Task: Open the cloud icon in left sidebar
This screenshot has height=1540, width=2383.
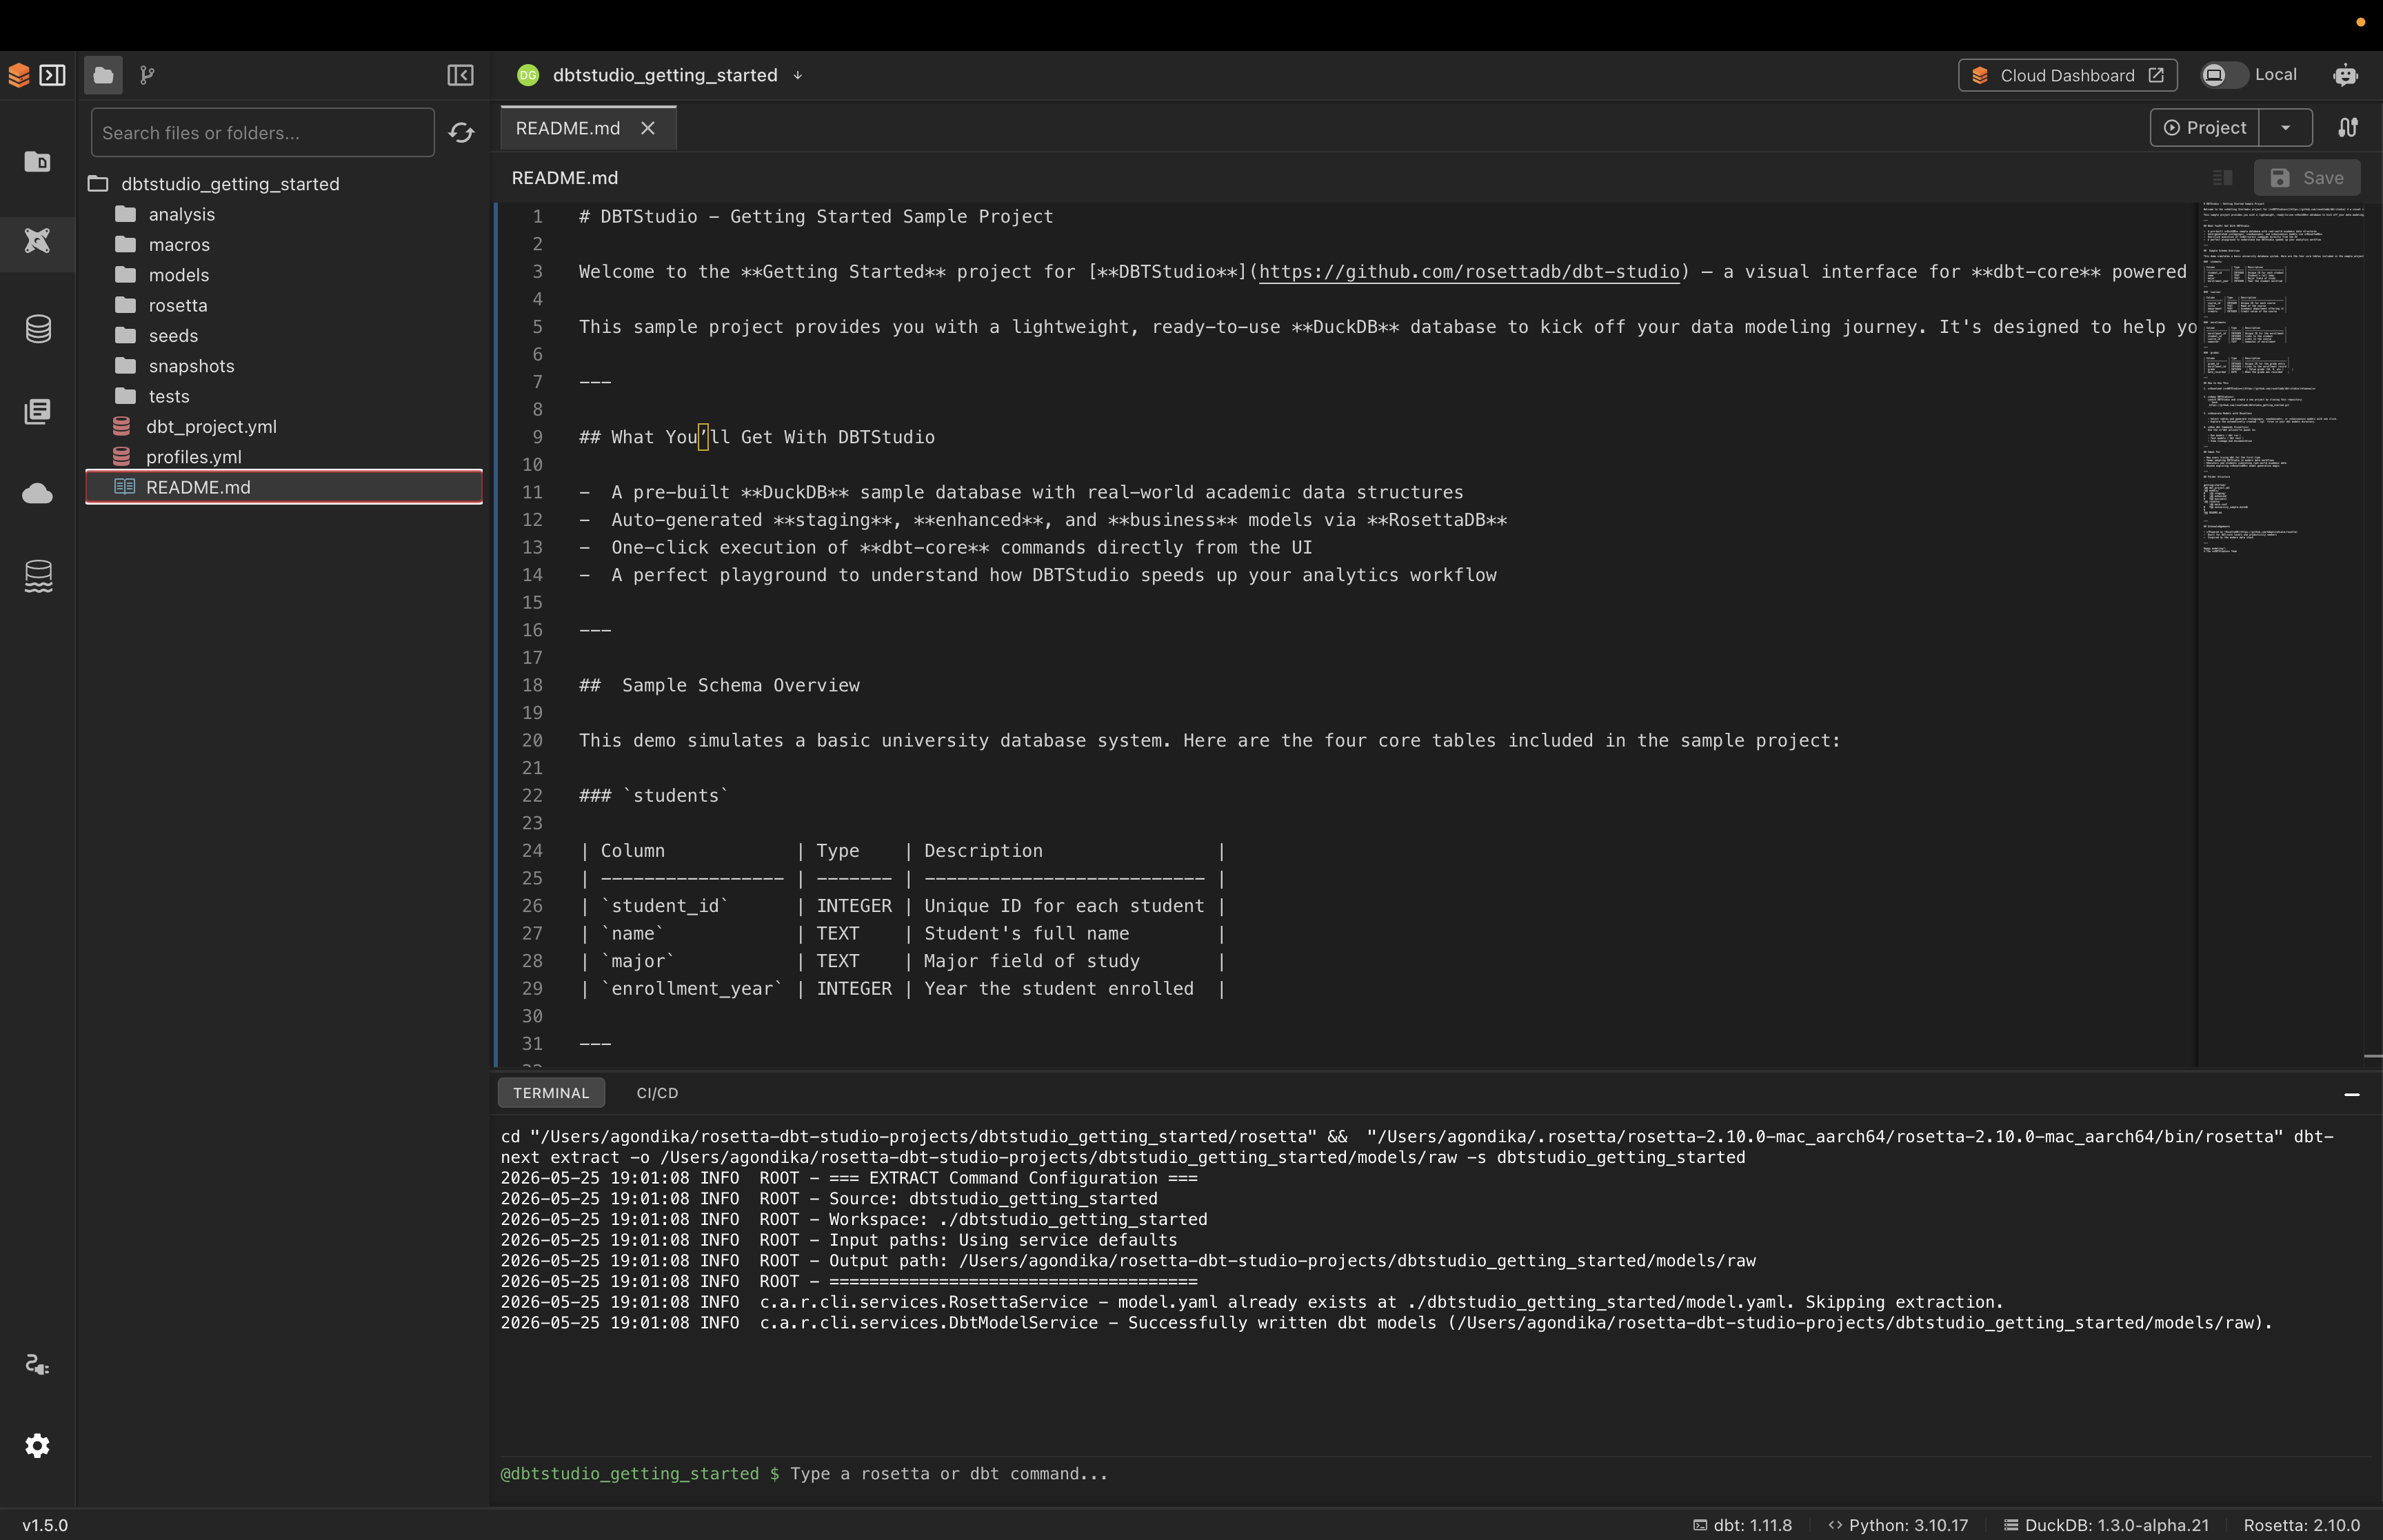Action: [38, 493]
